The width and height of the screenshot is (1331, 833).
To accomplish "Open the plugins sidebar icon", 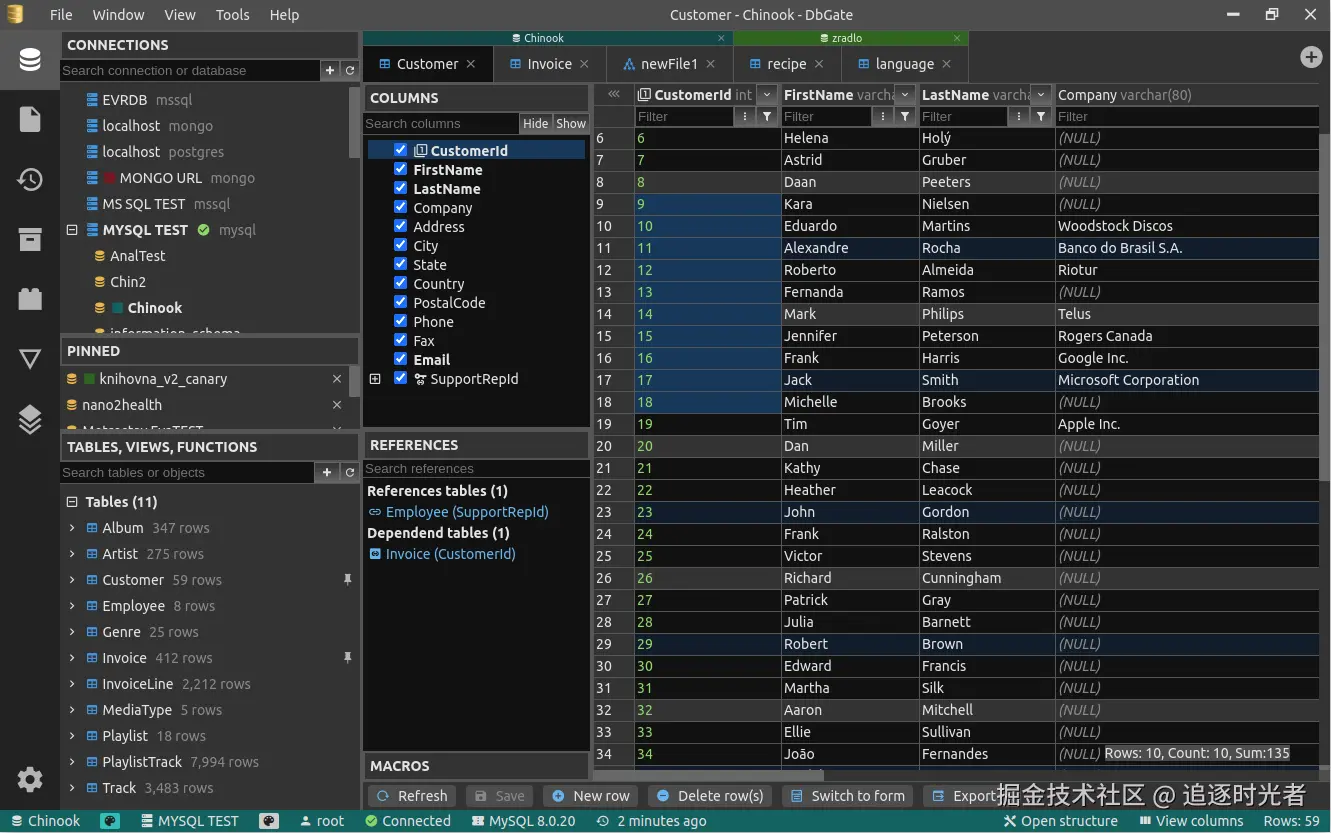I will point(30,299).
